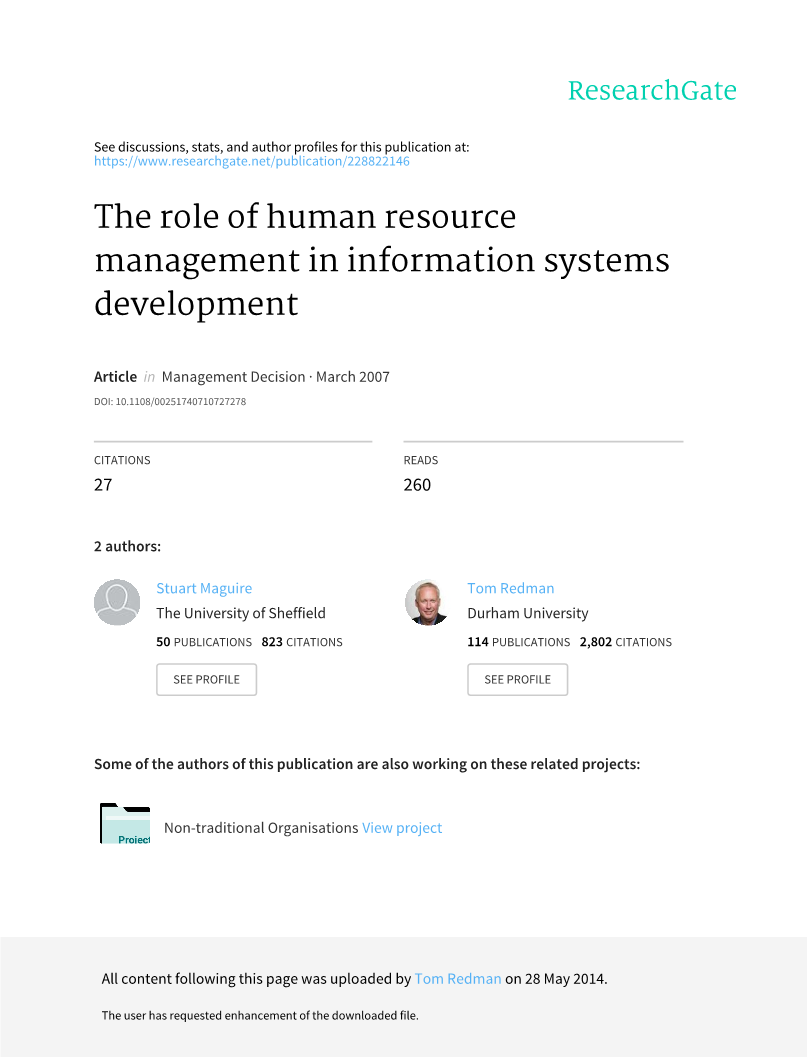Click Stuart Maguire's 50 publications stat
Viewport: 807px width, 1057px height.
204,642
